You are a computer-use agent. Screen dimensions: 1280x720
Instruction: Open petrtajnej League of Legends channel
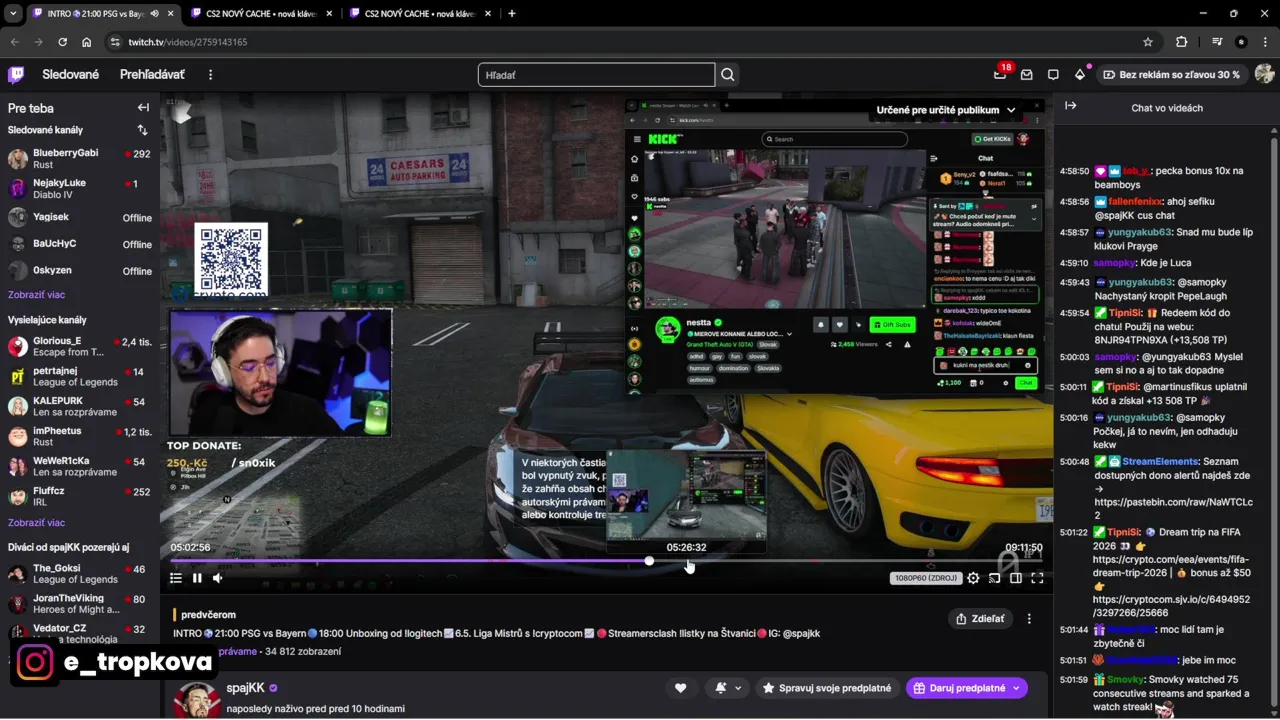(x=80, y=377)
